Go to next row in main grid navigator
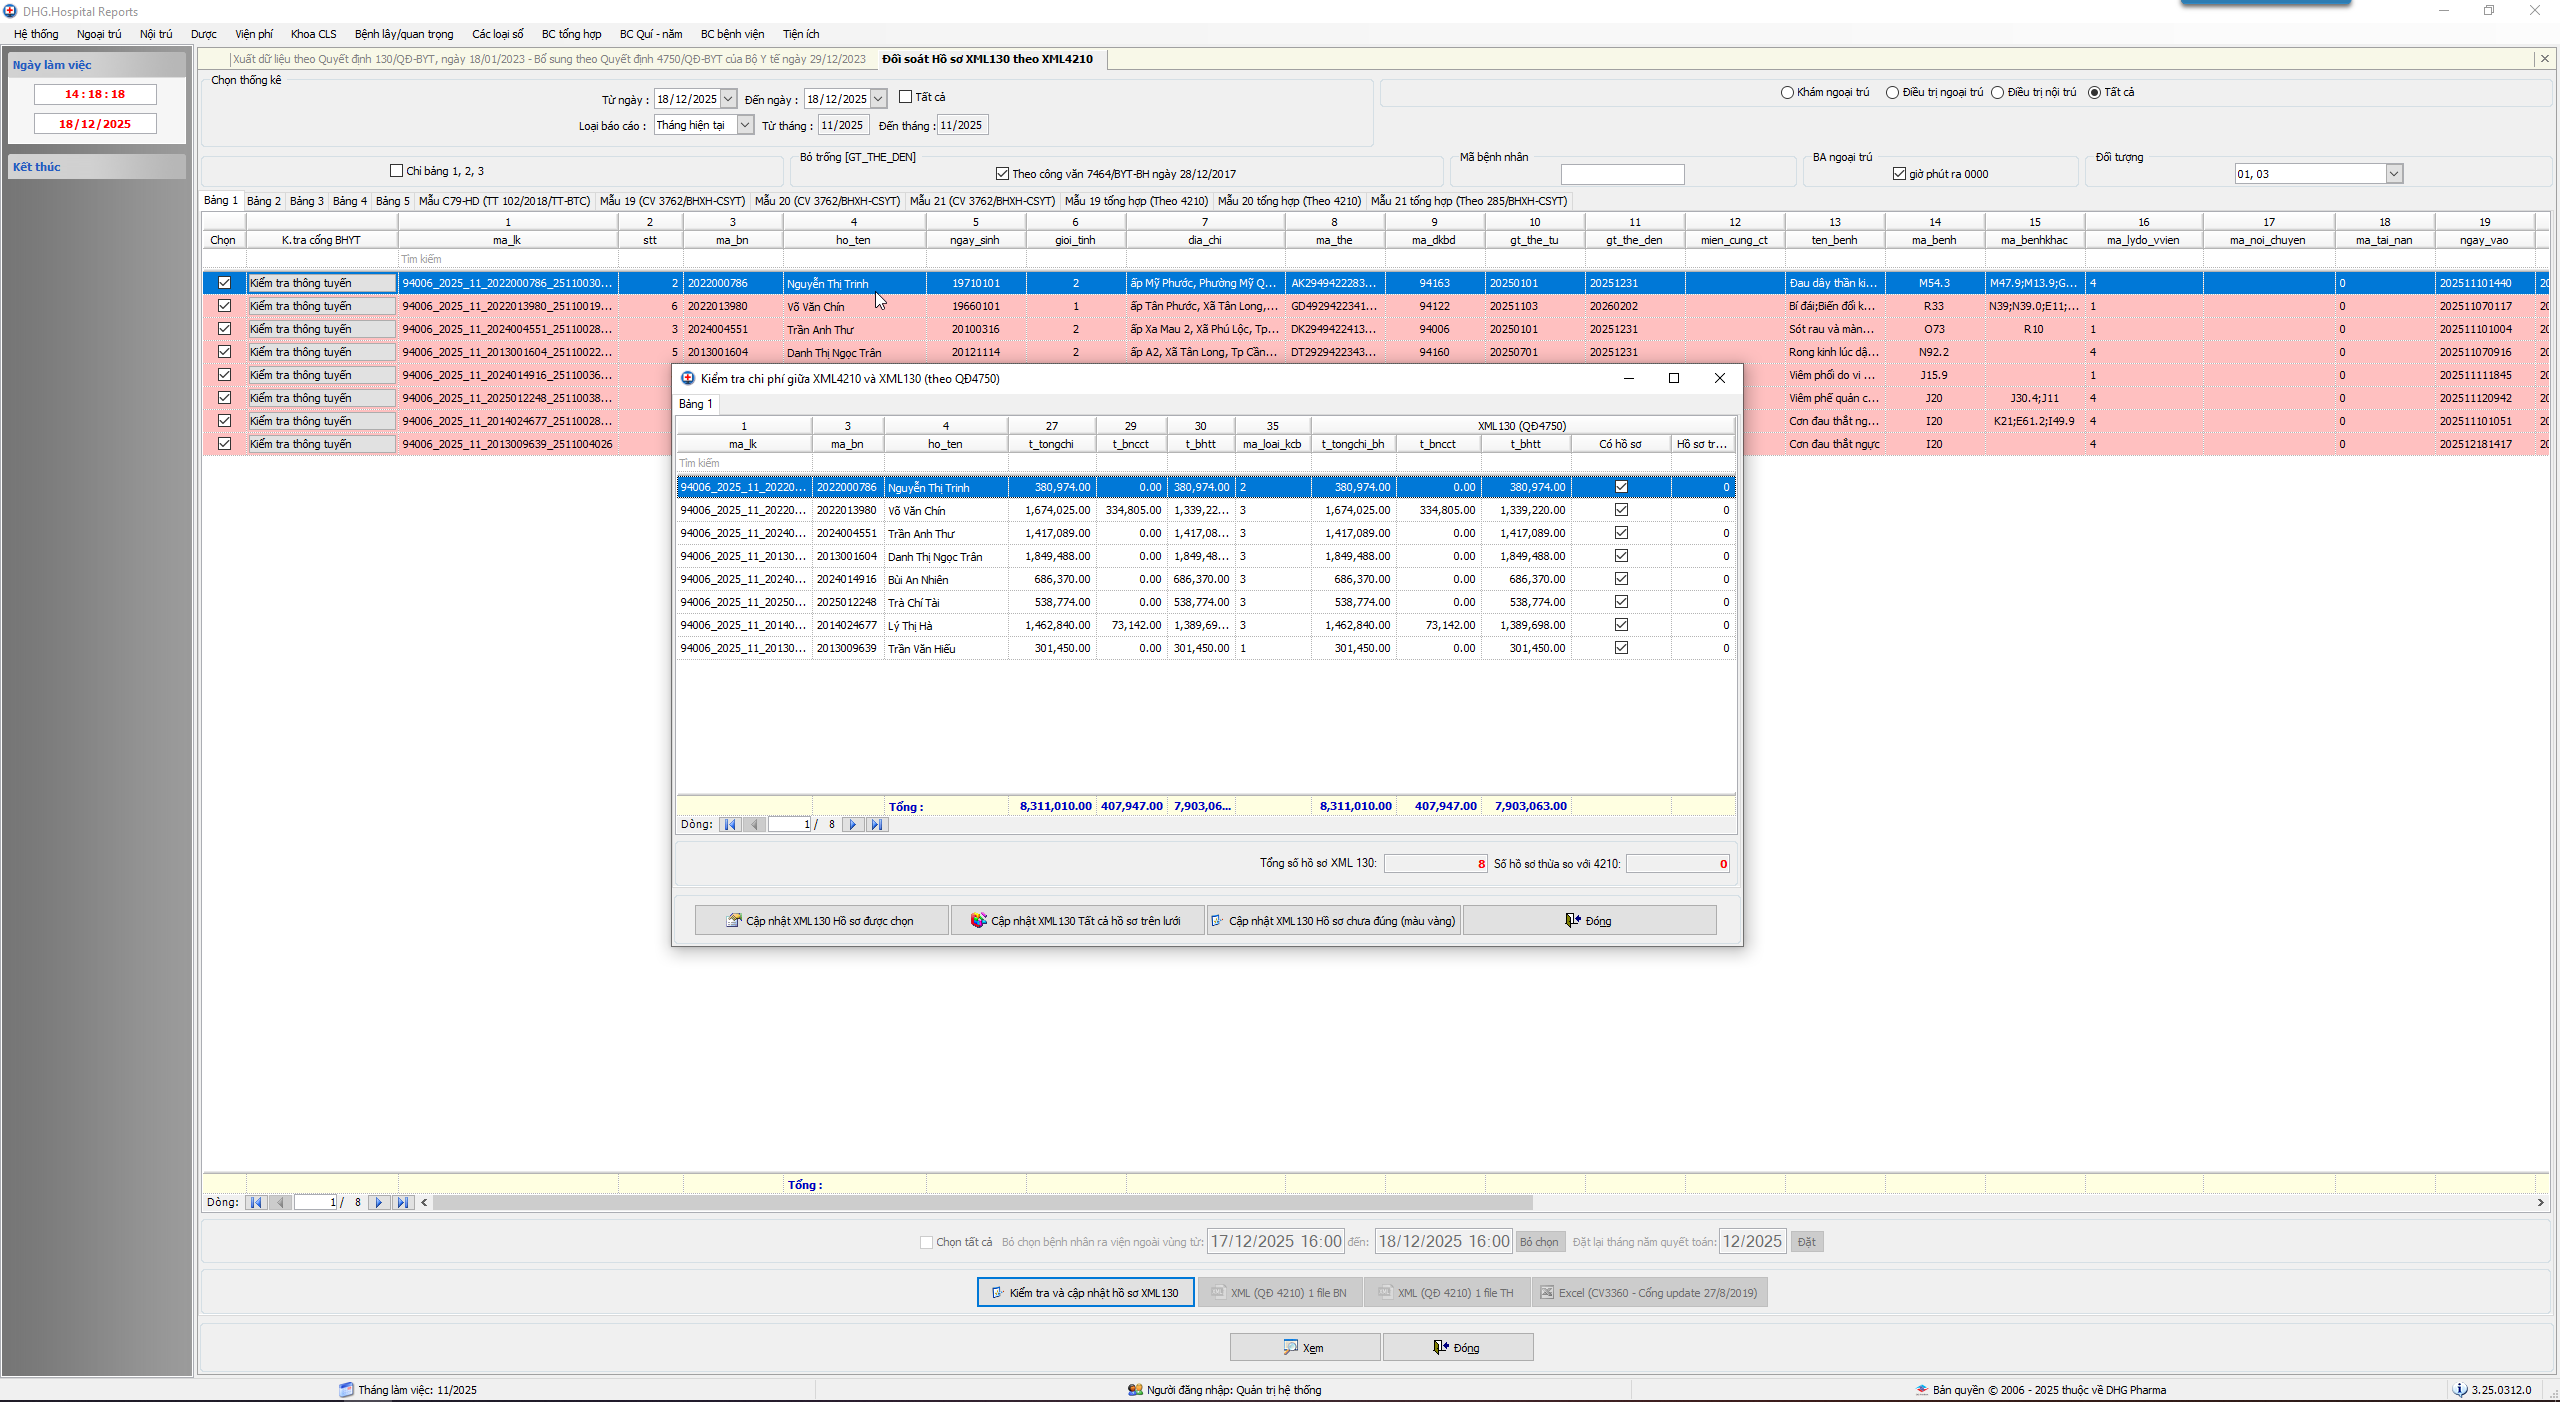This screenshot has width=2560, height=1402. 378,1203
